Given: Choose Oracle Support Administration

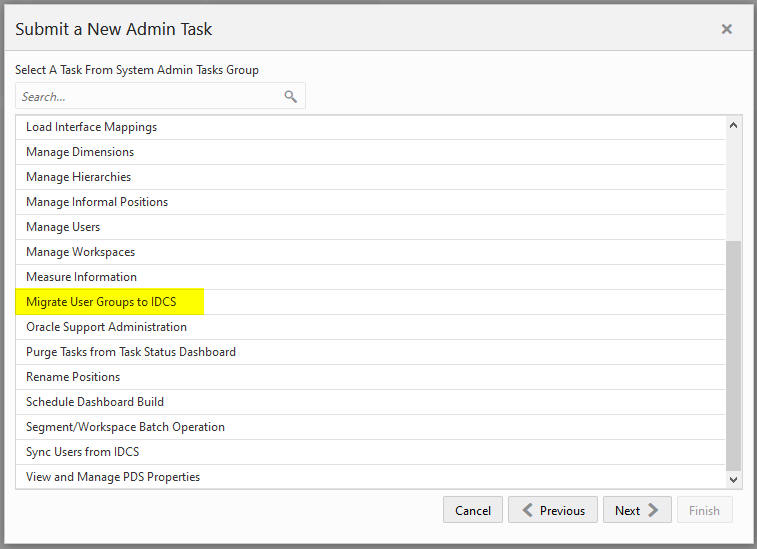Looking at the screenshot, I should point(370,327).
